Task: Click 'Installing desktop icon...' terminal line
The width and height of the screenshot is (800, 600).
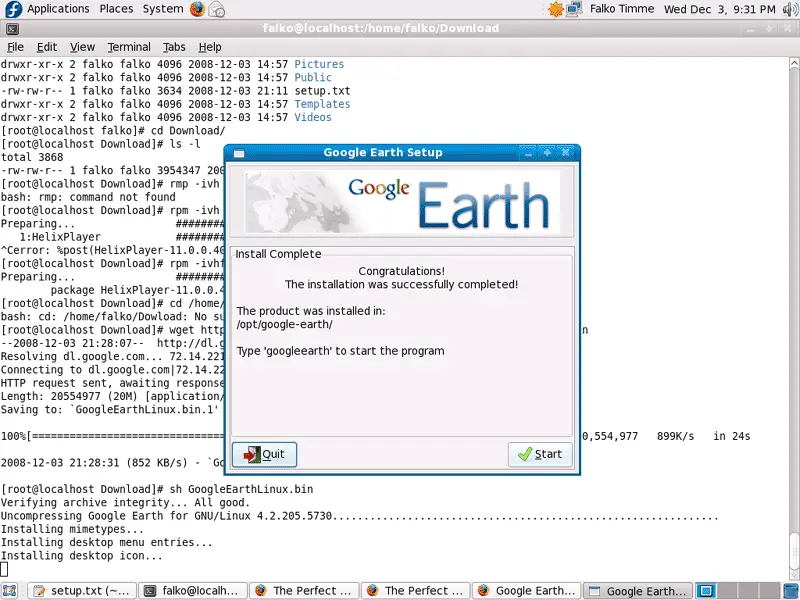Action: [82, 556]
